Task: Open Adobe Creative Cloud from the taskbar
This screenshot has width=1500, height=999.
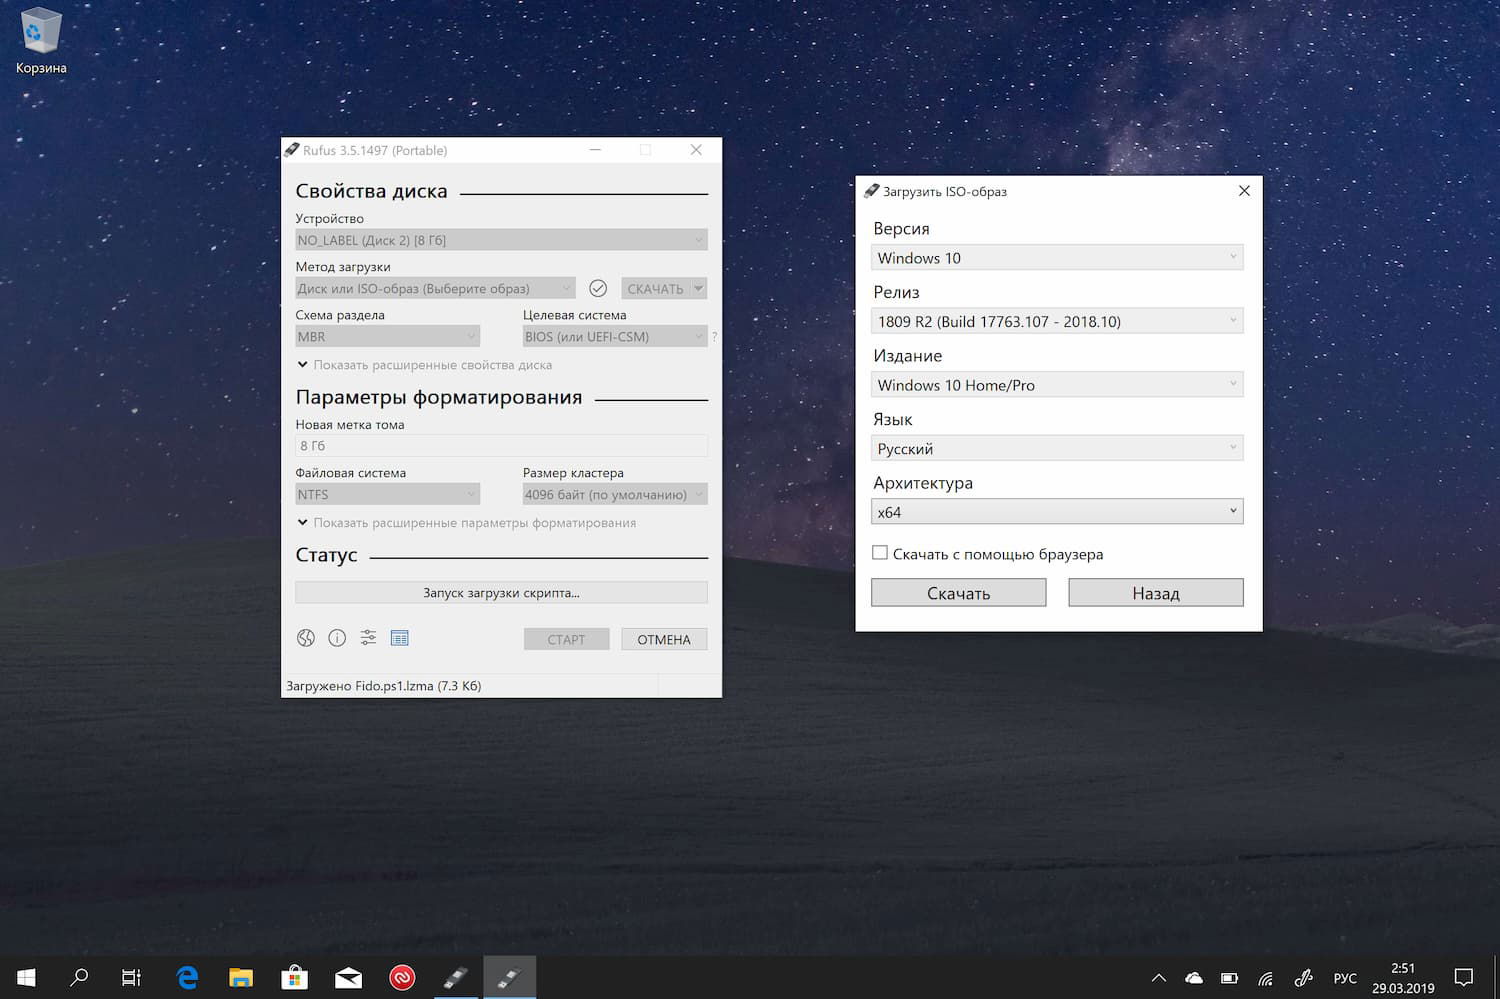Action: coord(402,977)
